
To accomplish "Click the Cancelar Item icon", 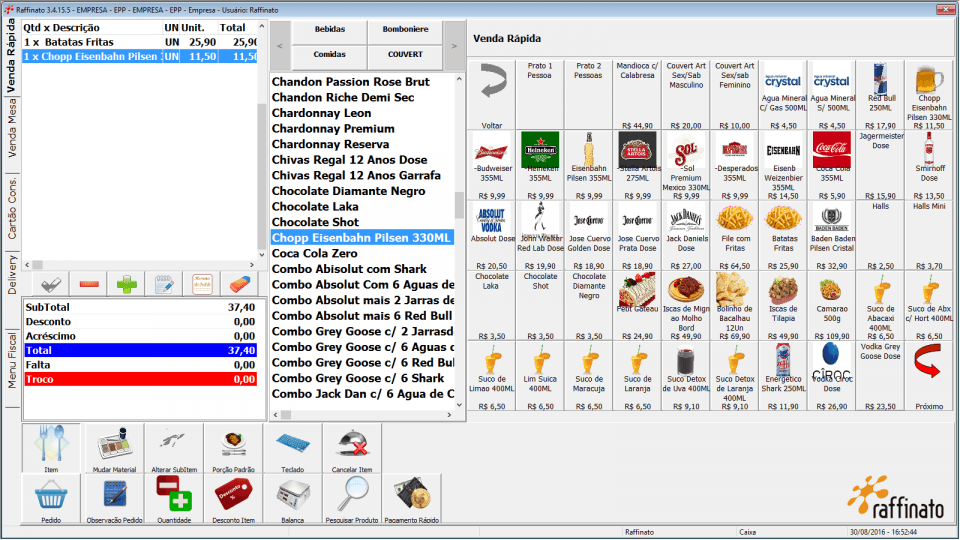I will pyautogui.click(x=352, y=448).
